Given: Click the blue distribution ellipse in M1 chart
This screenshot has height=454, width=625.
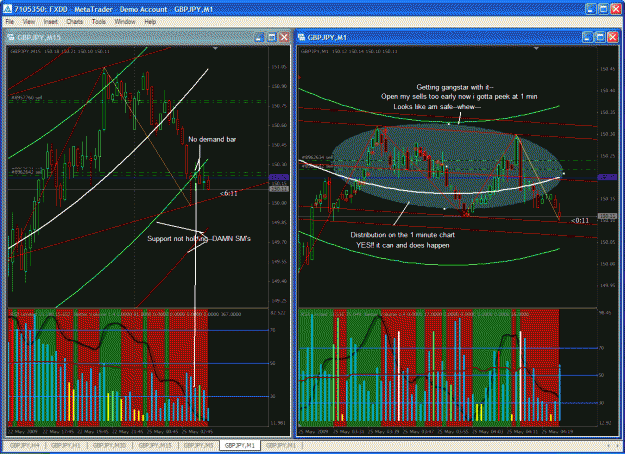Looking at the screenshot, I should tap(446, 167).
